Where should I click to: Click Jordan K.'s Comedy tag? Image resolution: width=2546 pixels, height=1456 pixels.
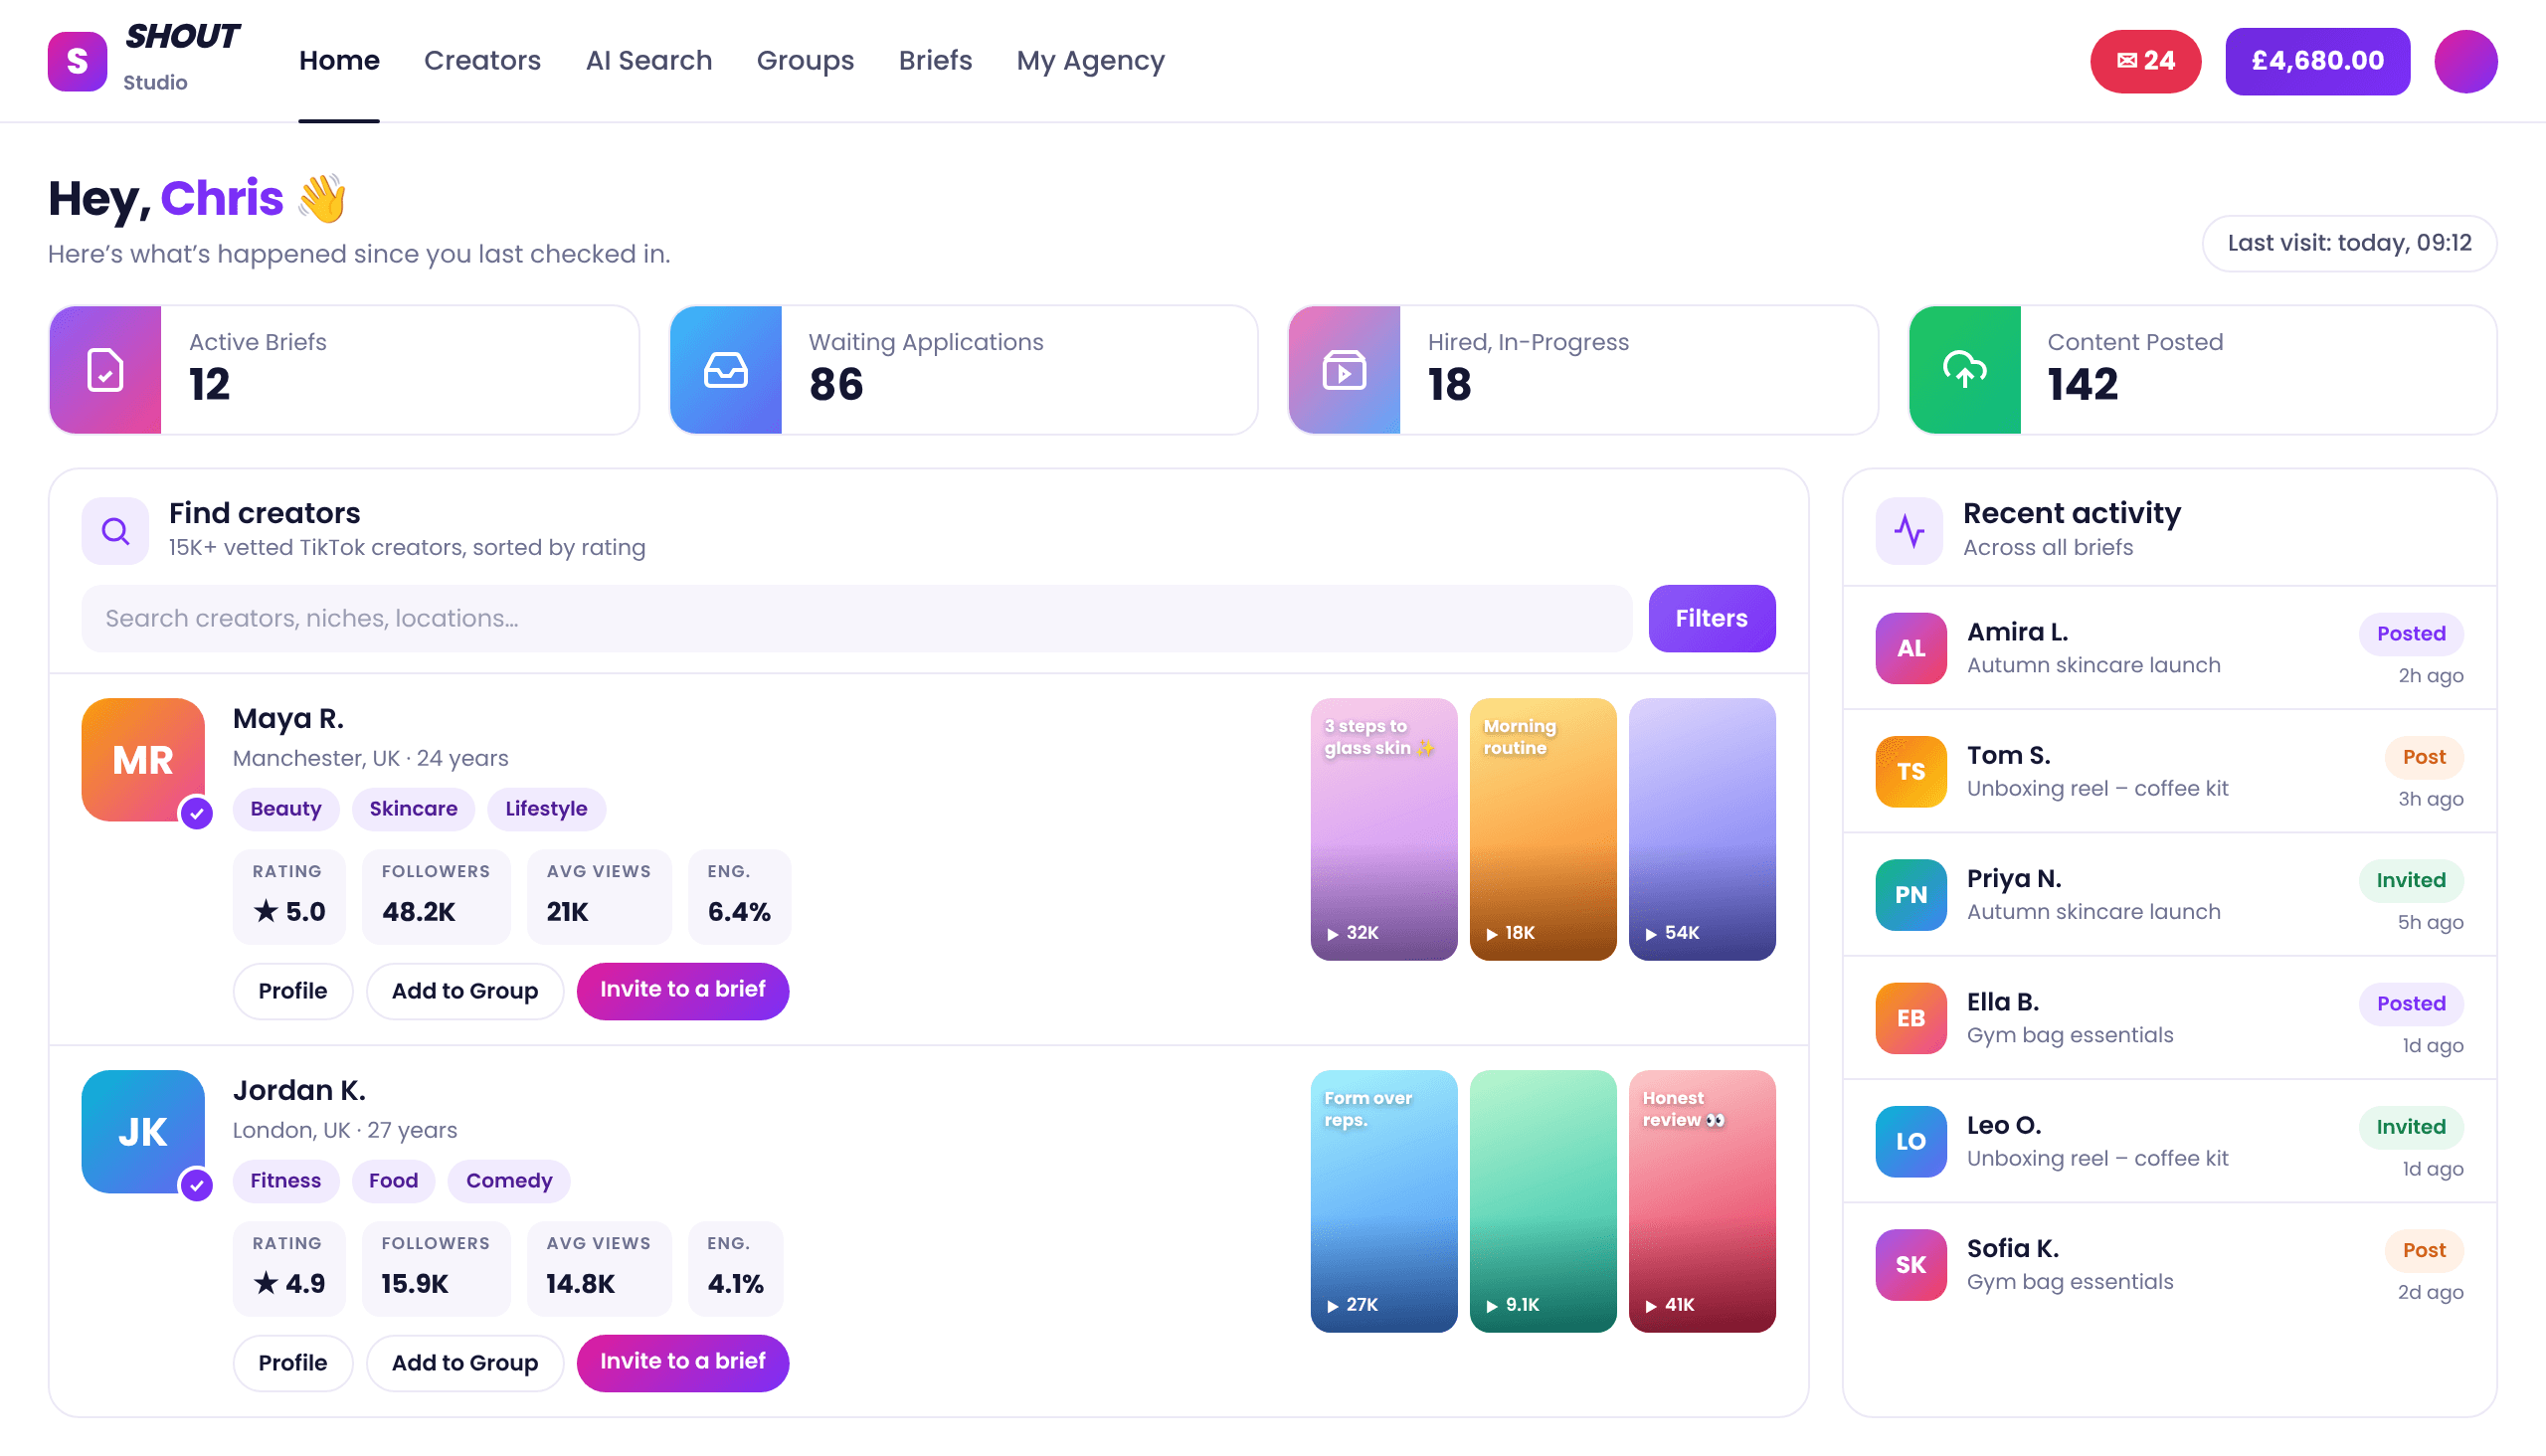pyautogui.click(x=508, y=1181)
